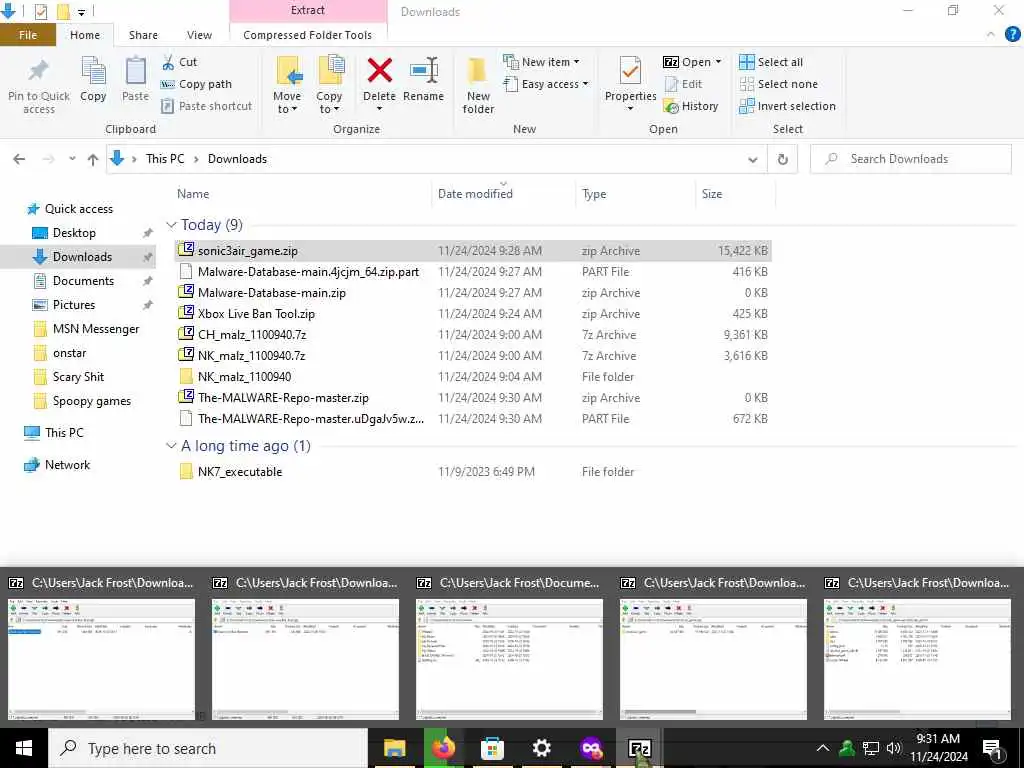Create a New folder from ribbon
The height and width of the screenshot is (768, 1024).
pos(478,85)
